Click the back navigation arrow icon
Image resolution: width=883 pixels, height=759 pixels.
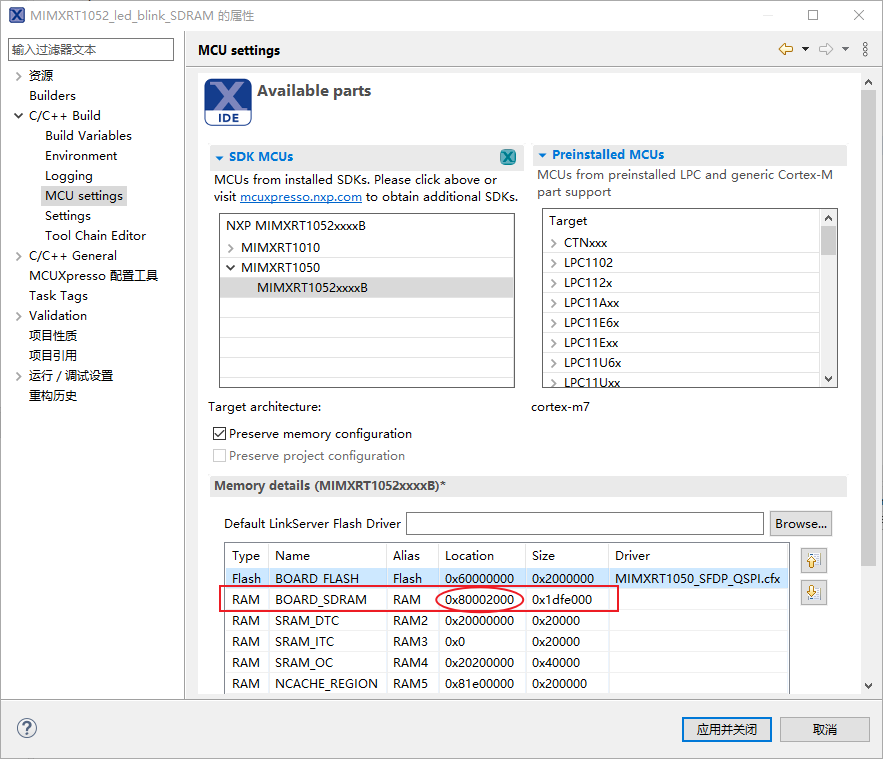(x=786, y=50)
